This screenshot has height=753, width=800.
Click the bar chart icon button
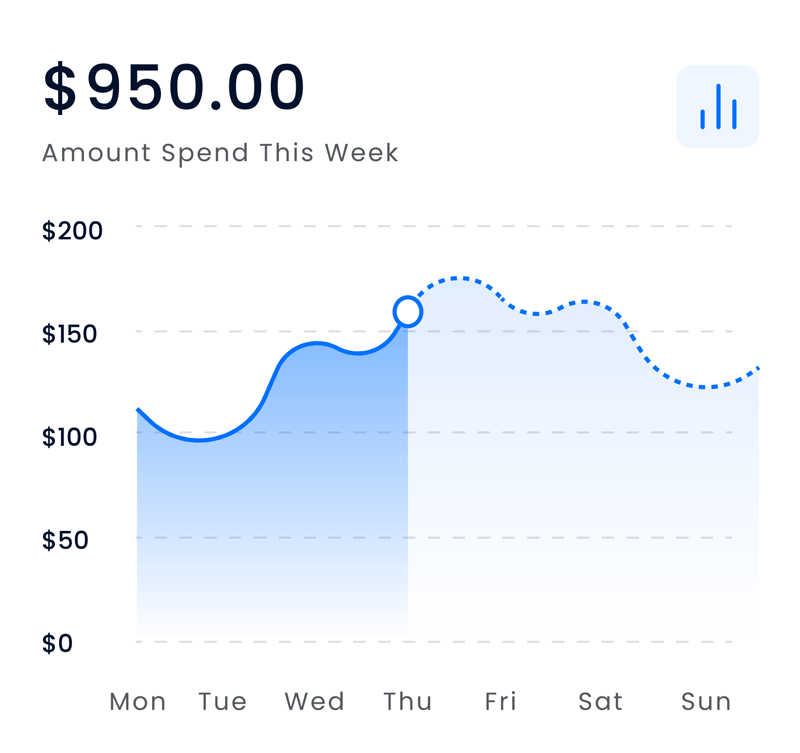click(x=718, y=107)
